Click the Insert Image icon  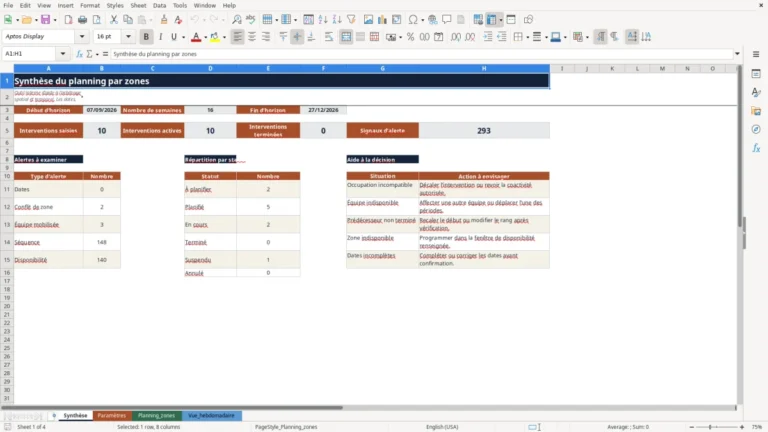coord(368,20)
